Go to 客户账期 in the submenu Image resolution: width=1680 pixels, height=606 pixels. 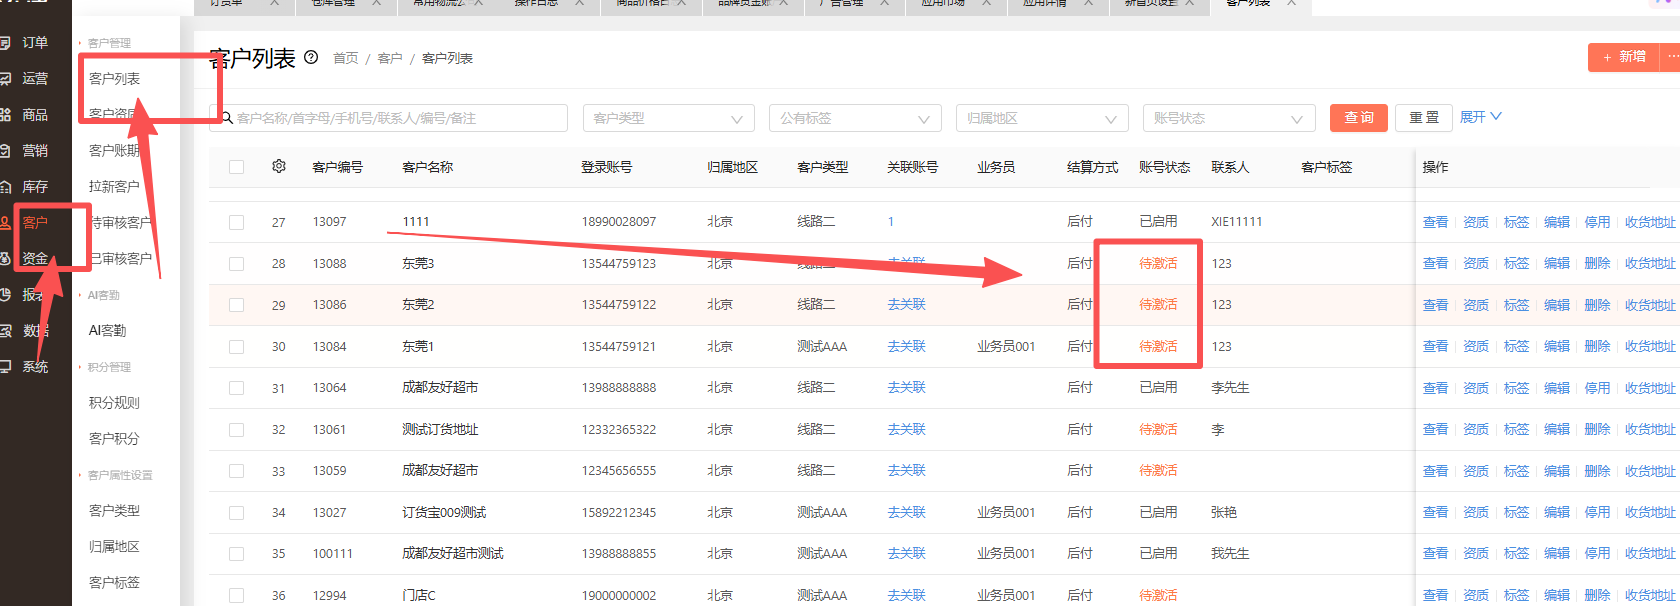click(114, 150)
